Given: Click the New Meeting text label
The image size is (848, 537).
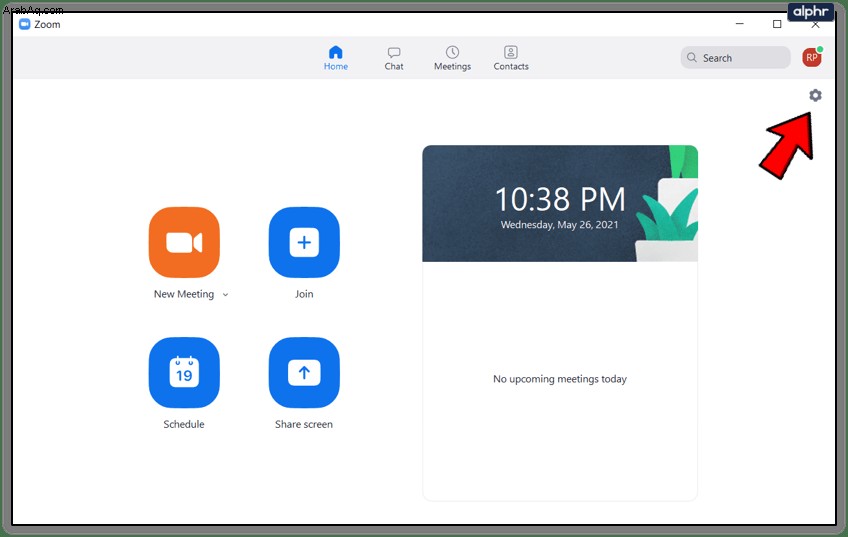Looking at the screenshot, I should click(x=184, y=294).
